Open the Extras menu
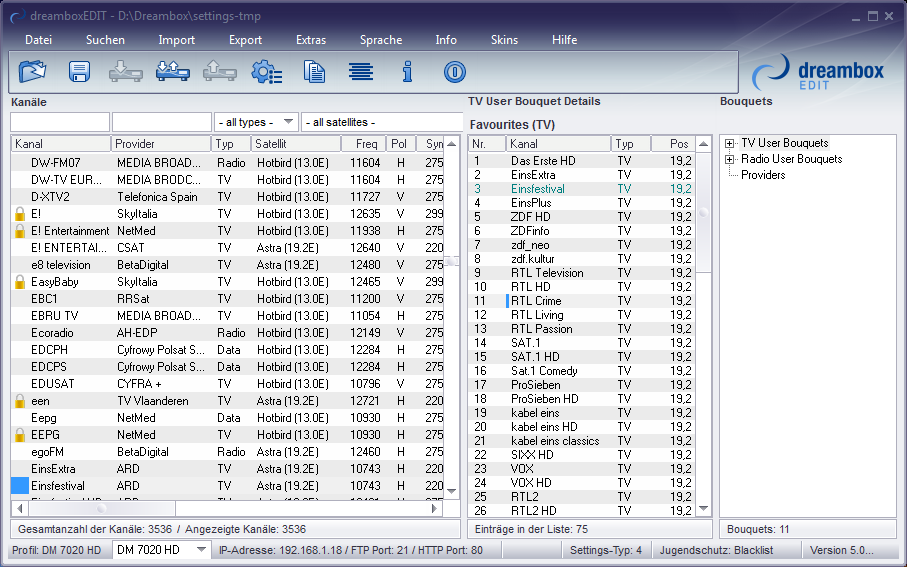 tap(311, 40)
